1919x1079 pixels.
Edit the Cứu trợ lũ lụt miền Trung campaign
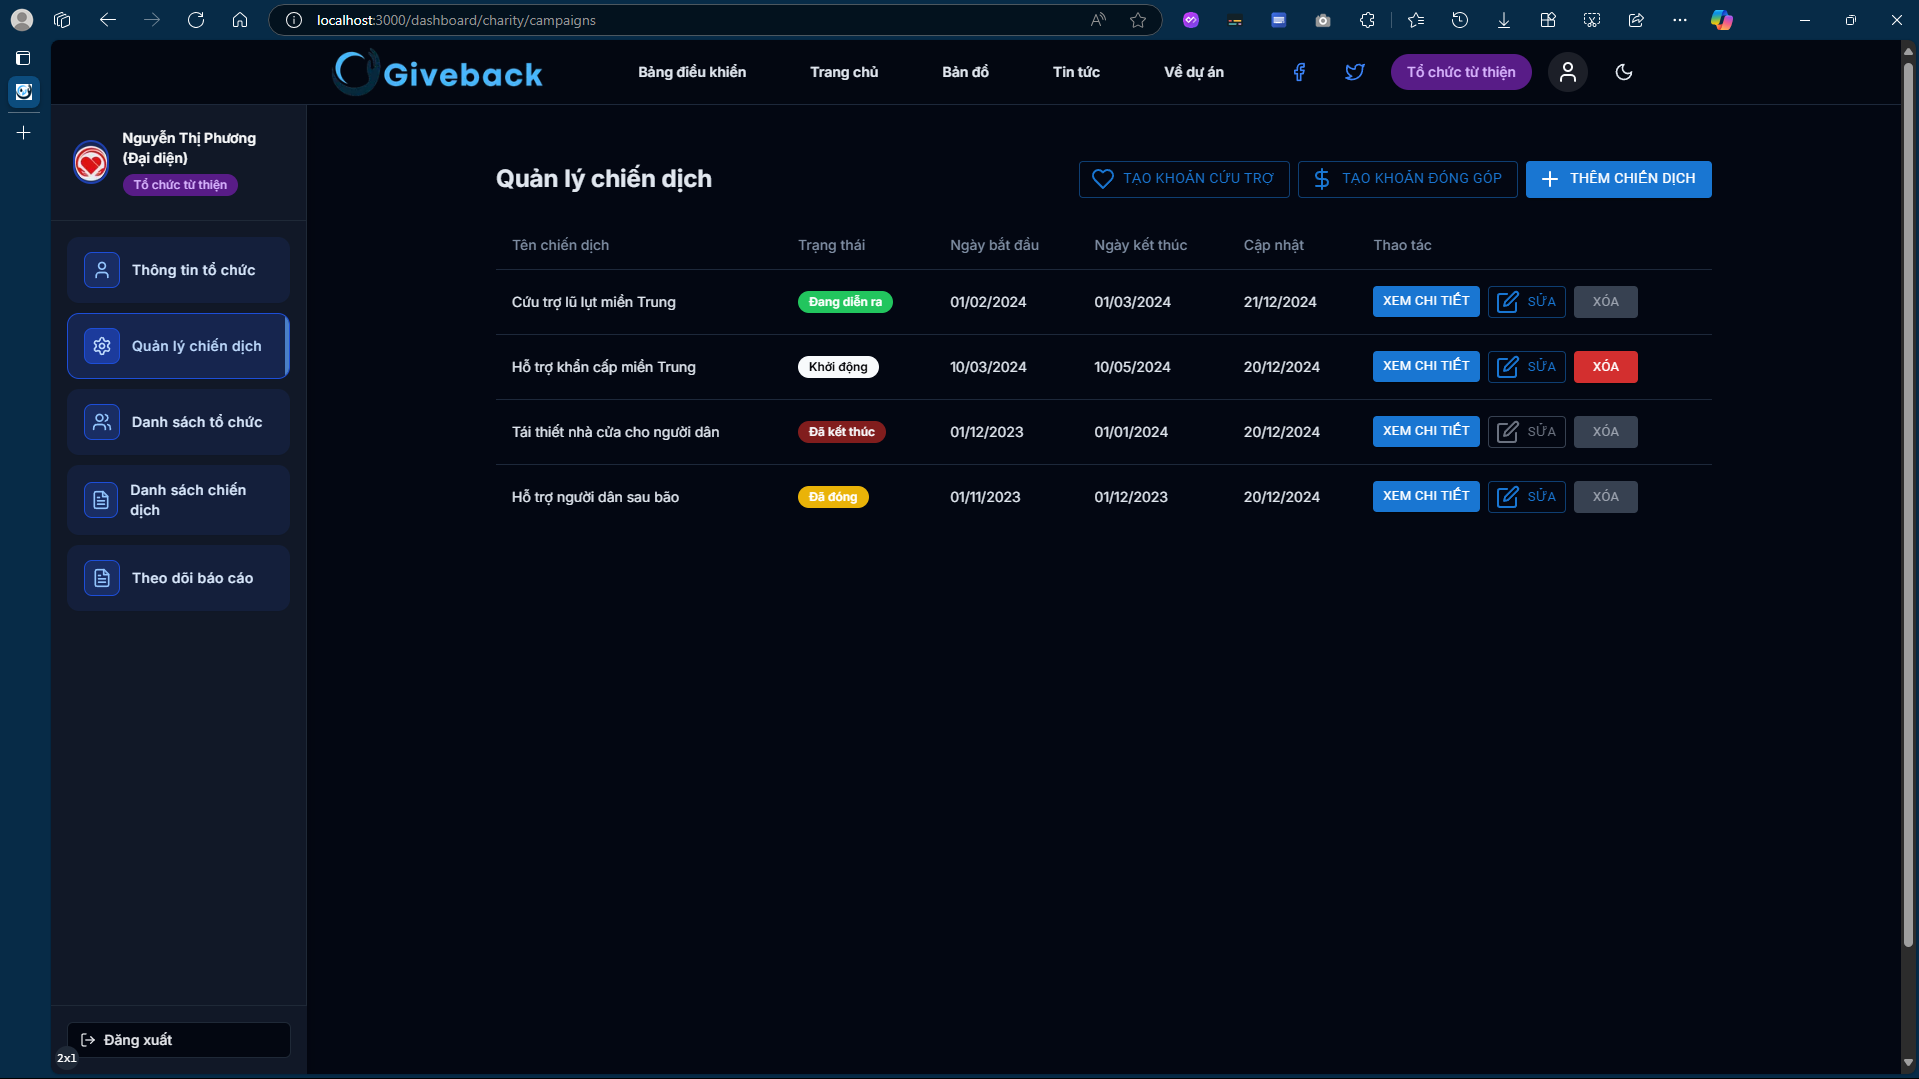[x=1526, y=302]
